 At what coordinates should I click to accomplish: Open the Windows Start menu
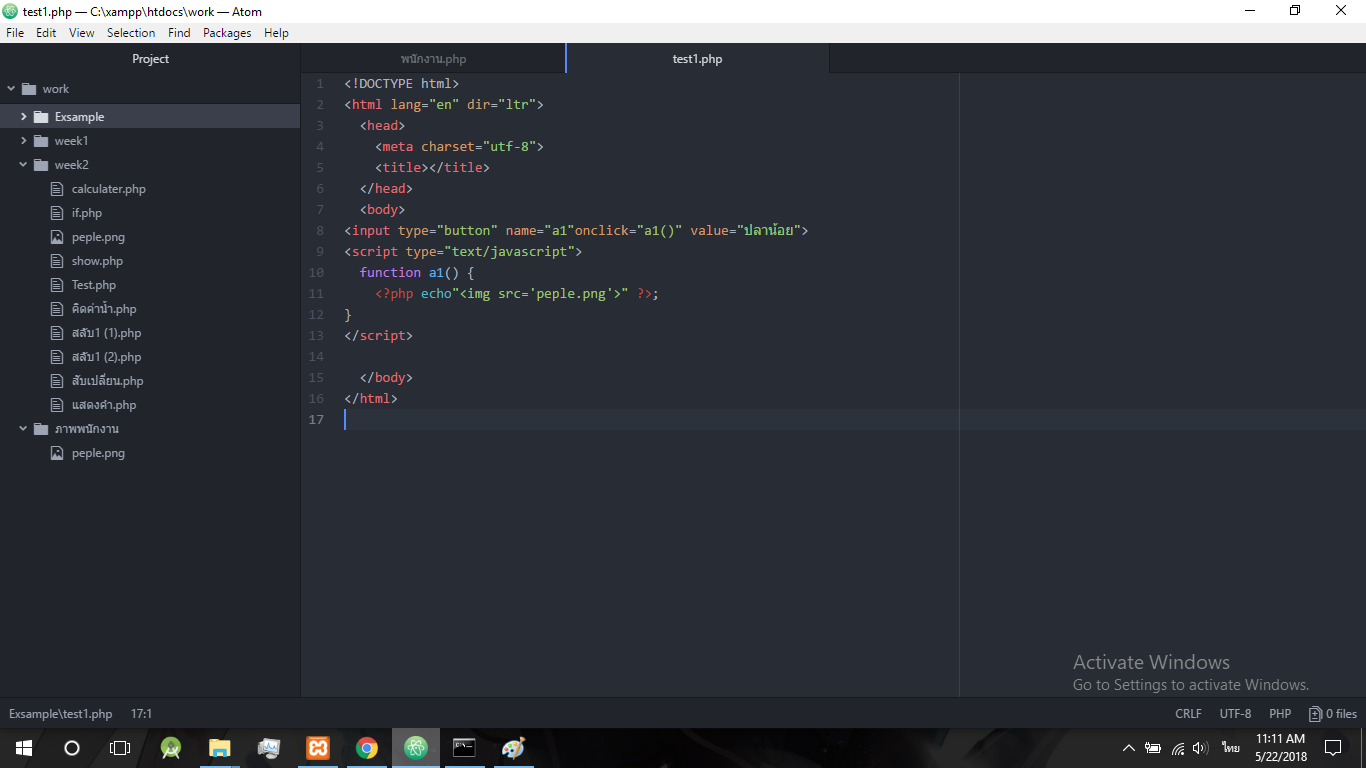click(x=24, y=748)
